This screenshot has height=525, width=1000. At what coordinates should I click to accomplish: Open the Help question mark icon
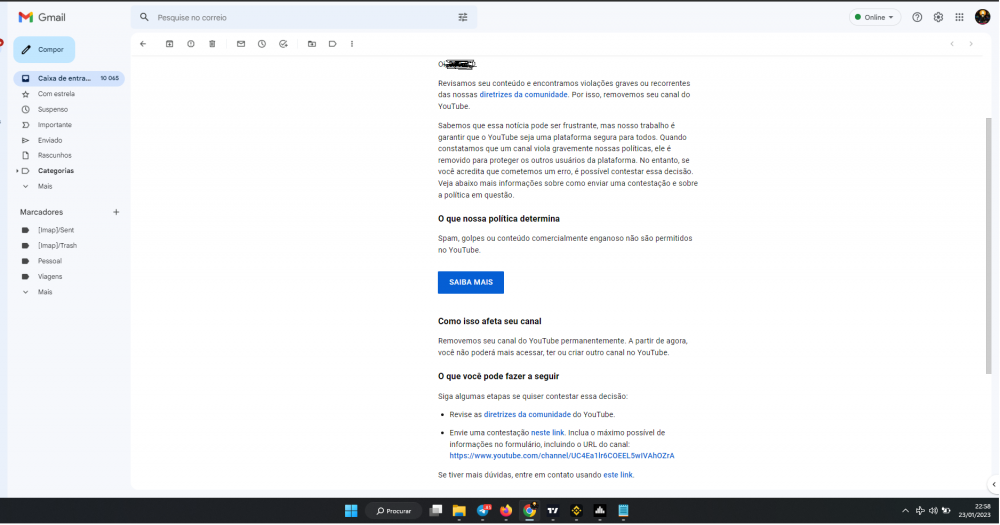[x=917, y=17]
